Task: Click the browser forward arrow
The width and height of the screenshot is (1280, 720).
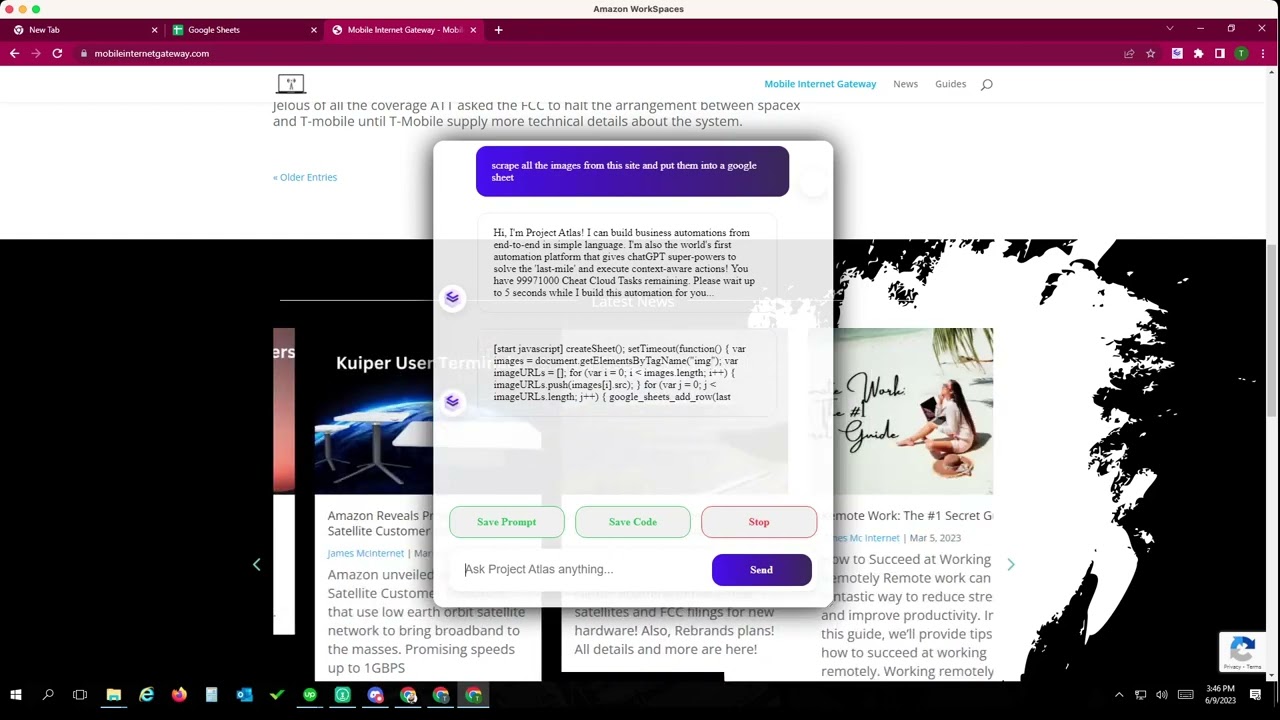Action: point(36,53)
